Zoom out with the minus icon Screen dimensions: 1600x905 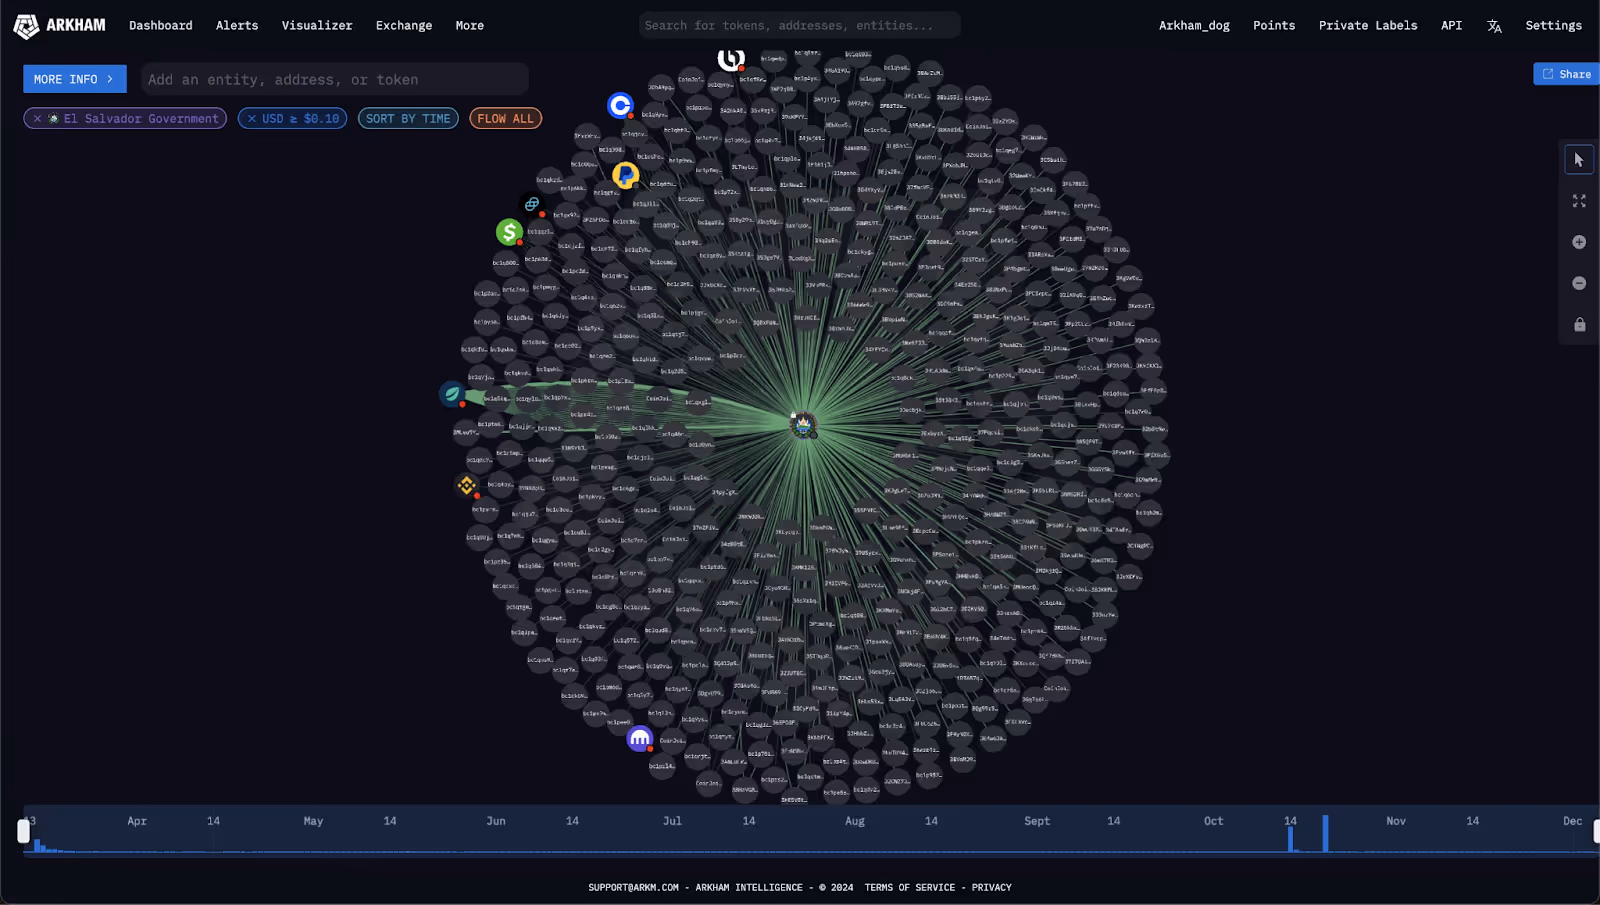click(x=1579, y=283)
